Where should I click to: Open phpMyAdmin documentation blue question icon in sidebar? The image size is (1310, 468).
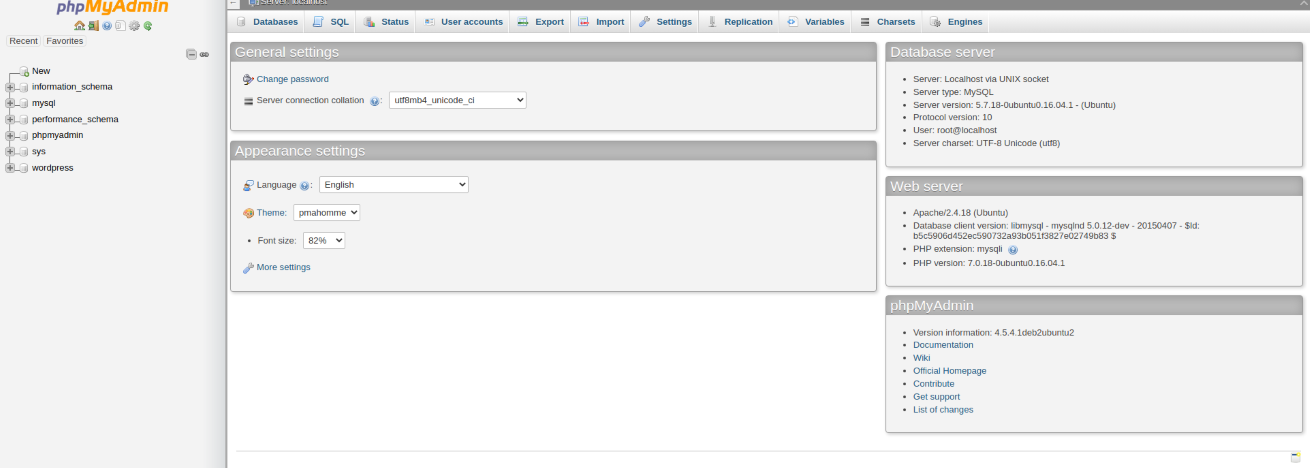tap(107, 26)
